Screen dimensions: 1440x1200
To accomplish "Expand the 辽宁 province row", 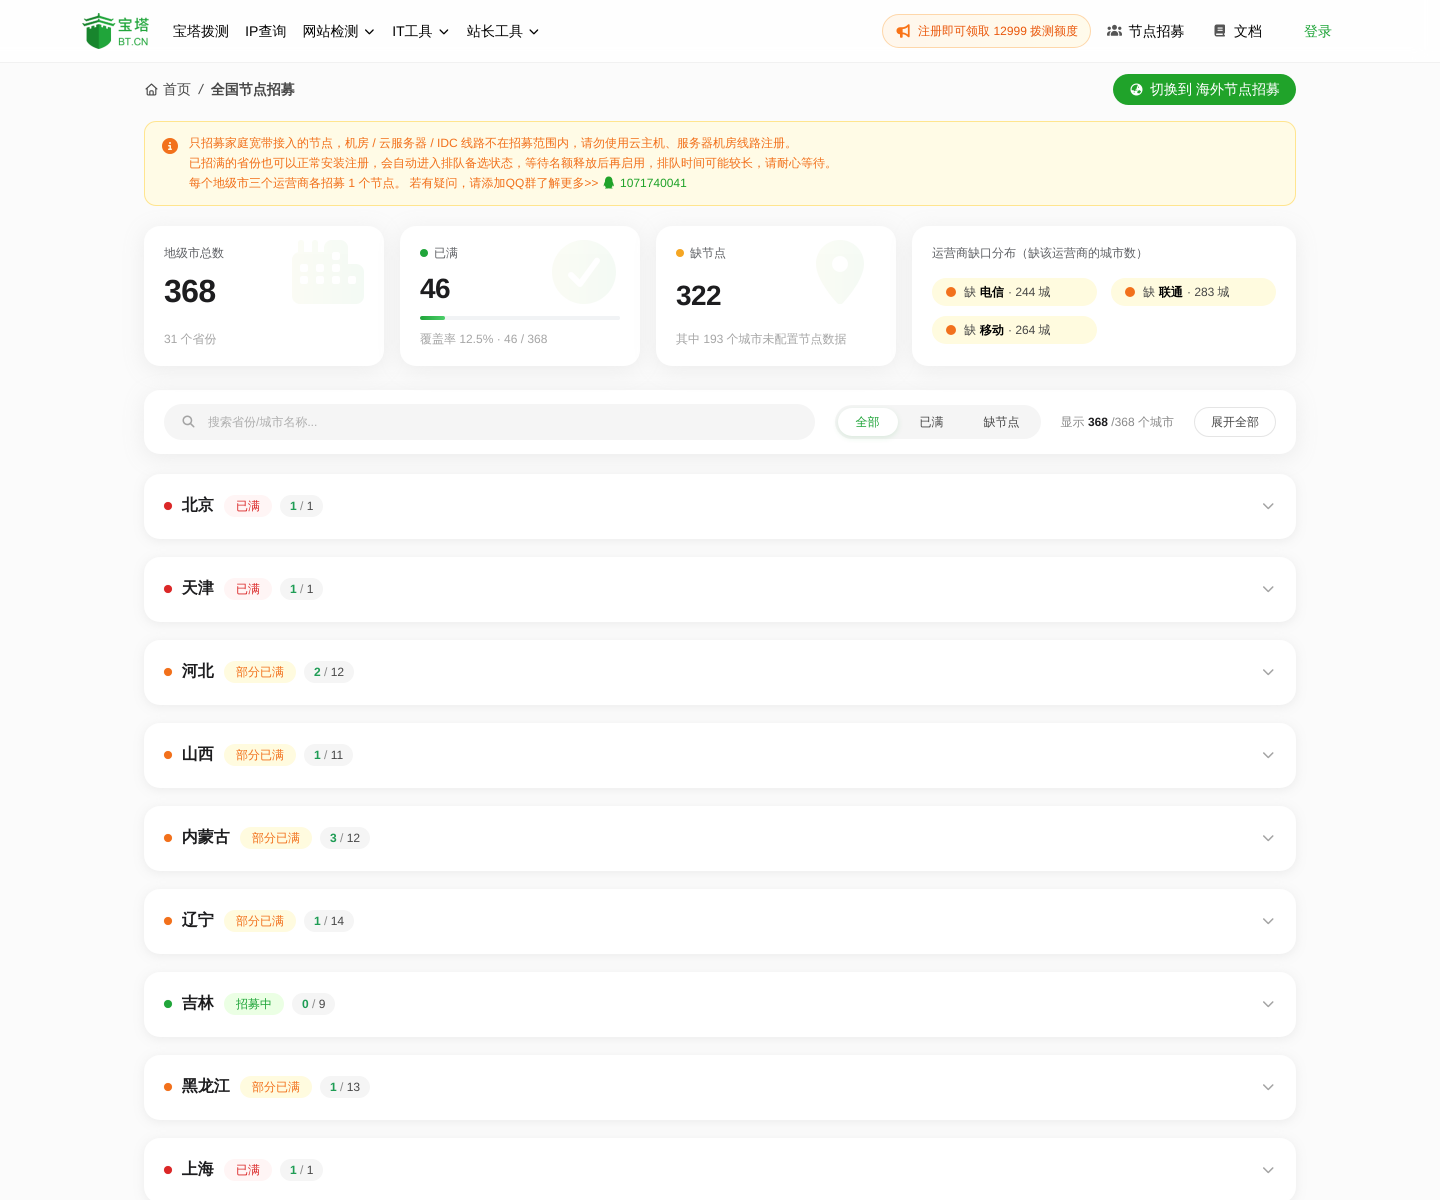I will pos(720,921).
